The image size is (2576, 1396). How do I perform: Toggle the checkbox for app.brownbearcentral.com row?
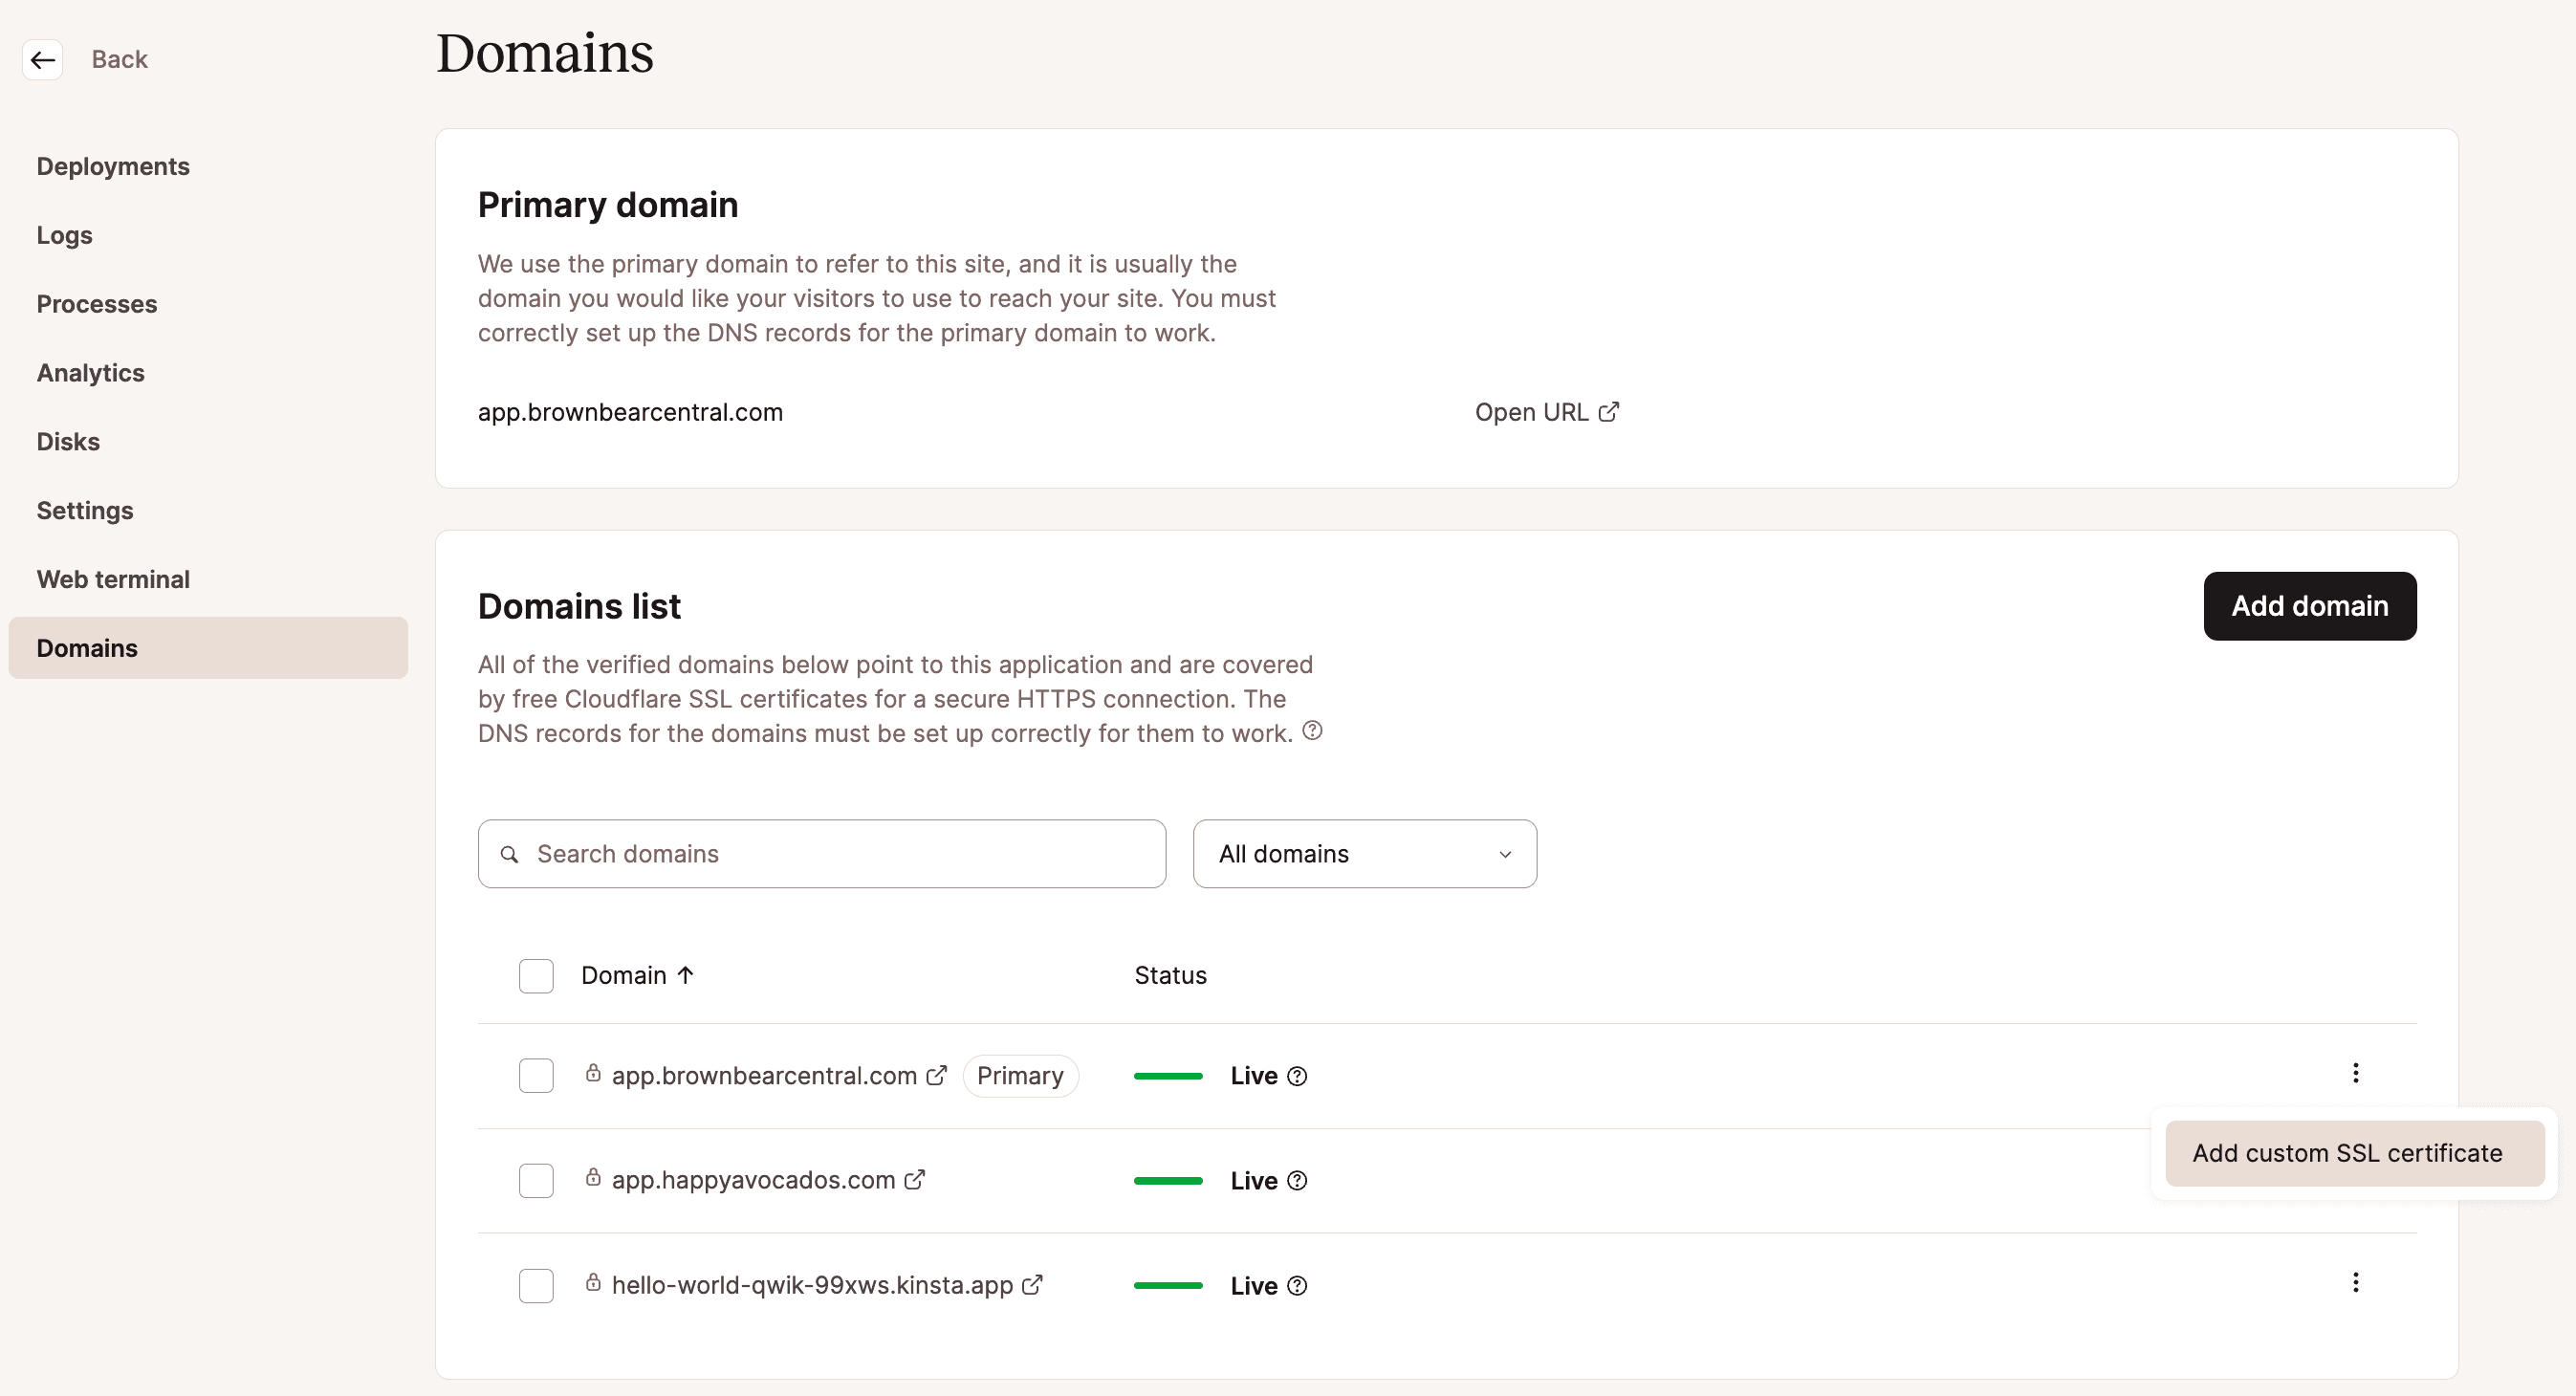pyautogui.click(x=535, y=1075)
